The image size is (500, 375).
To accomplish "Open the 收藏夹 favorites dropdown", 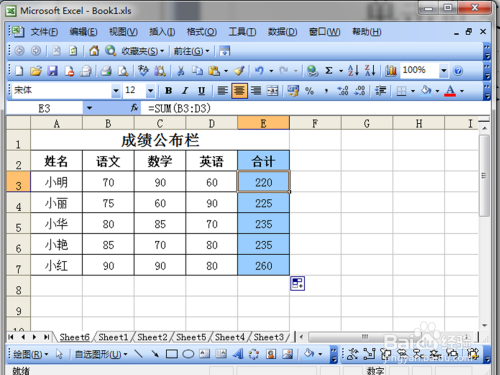I will click(143, 51).
